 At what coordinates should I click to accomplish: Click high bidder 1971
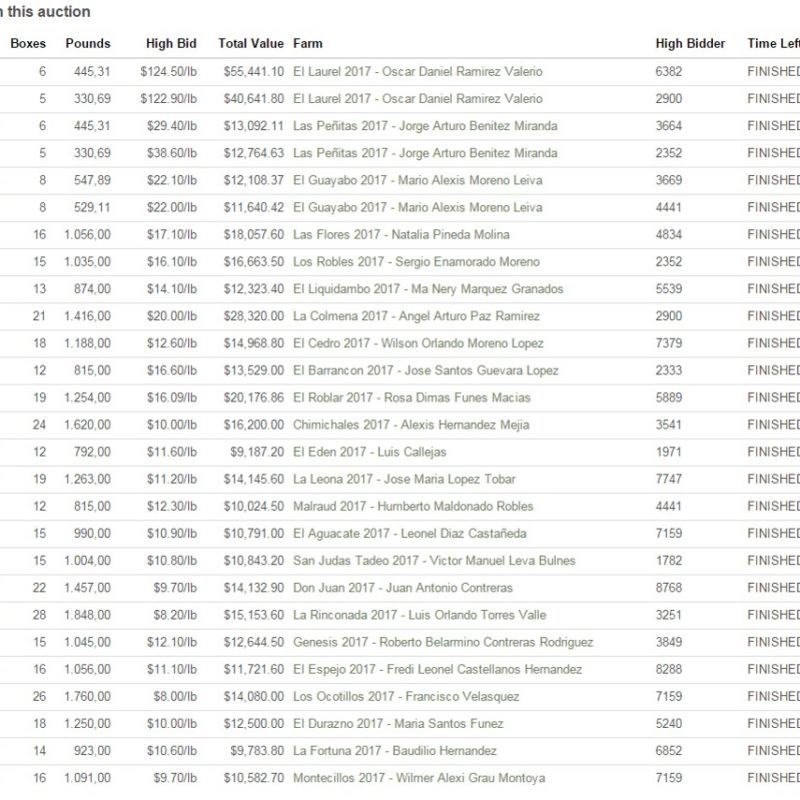coord(668,452)
